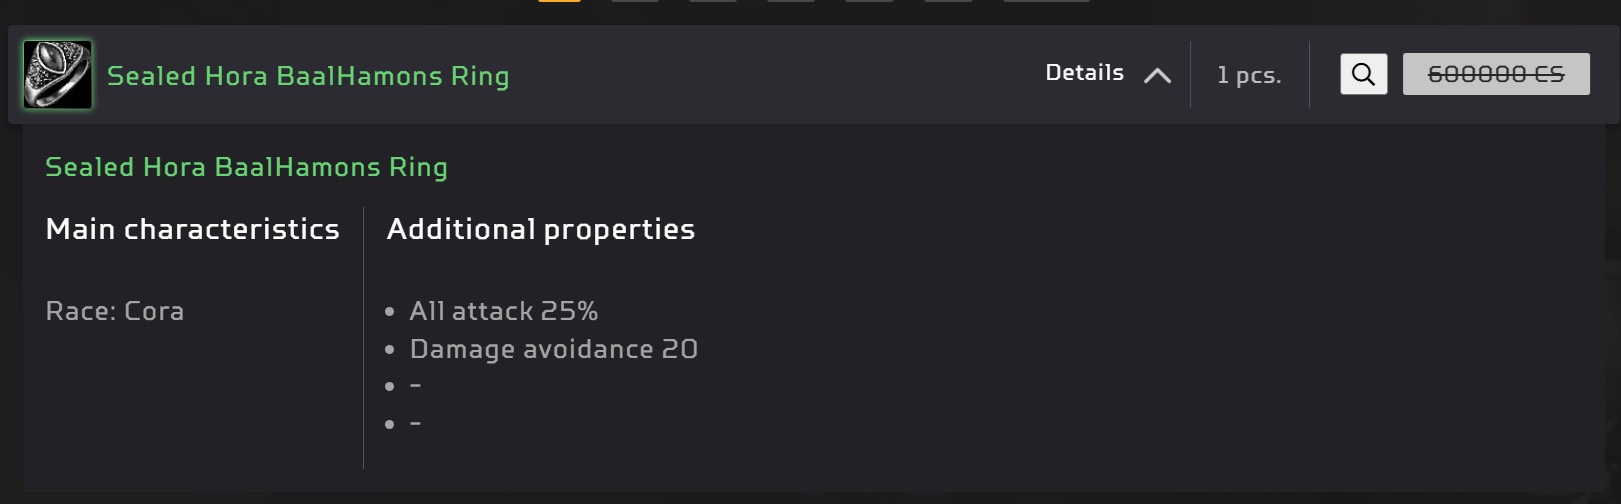Click the middle gray page tab at top
This screenshot has width=1621, height=504.
coord(791,1)
